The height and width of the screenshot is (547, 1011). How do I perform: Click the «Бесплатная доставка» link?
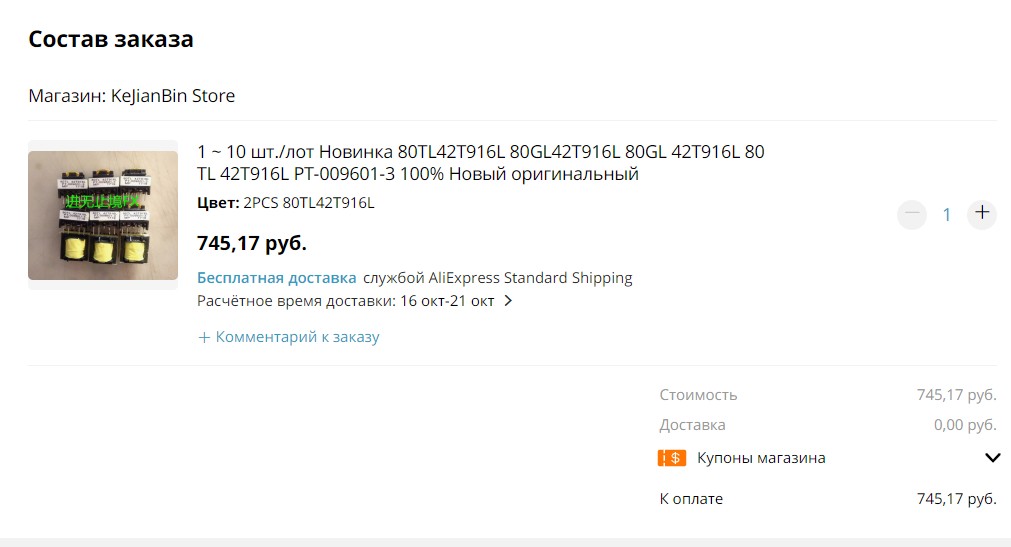(x=276, y=278)
